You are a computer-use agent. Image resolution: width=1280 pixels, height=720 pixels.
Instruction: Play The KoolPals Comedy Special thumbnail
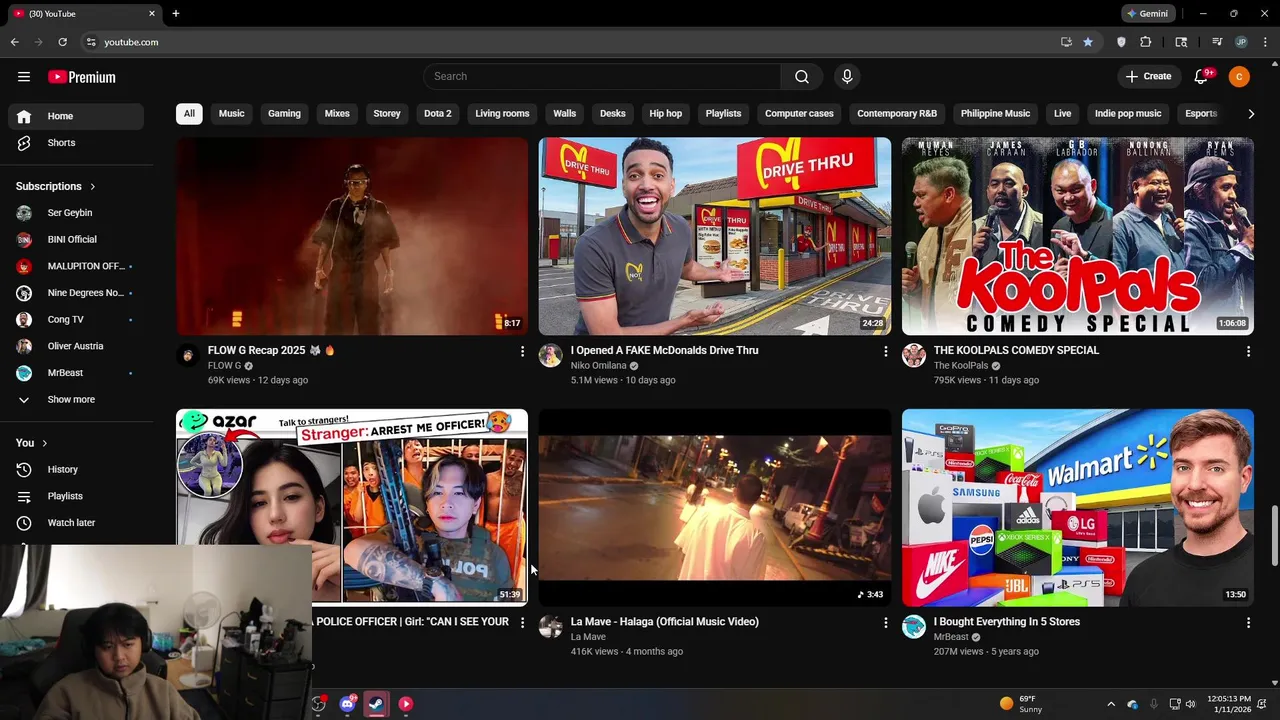(x=1078, y=236)
